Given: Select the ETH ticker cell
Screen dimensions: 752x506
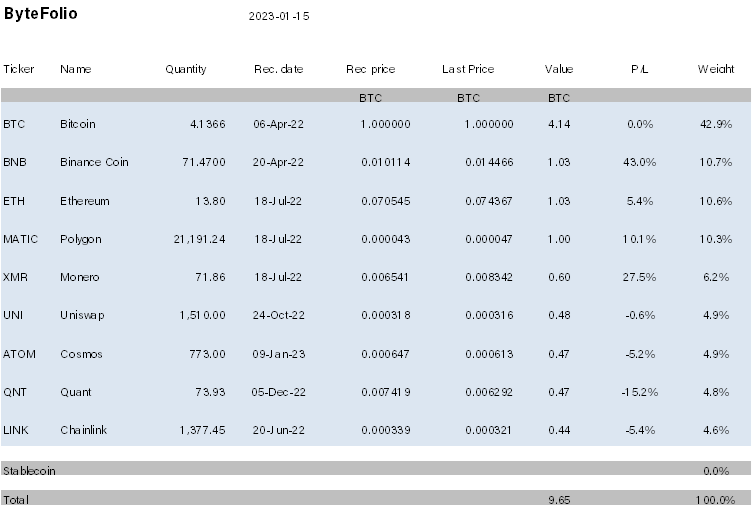Looking at the screenshot, I should [14, 201].
